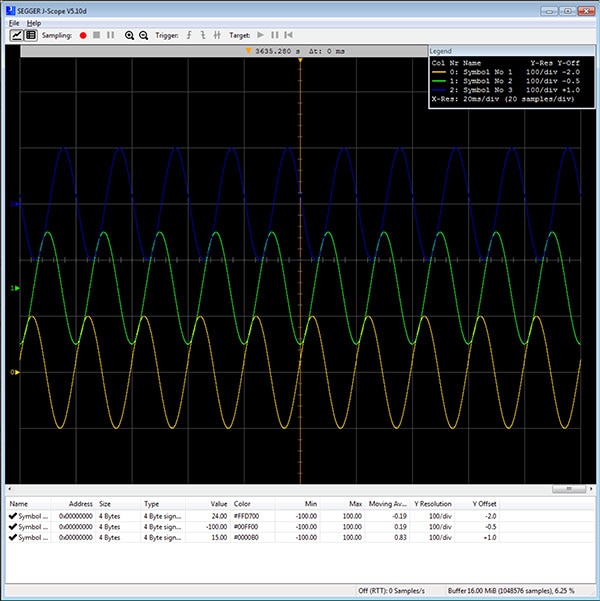Image resolution: width=600 pixels, height=601 pixels.
Task: Switch to graph view toolbar icon
Action: 17,35
